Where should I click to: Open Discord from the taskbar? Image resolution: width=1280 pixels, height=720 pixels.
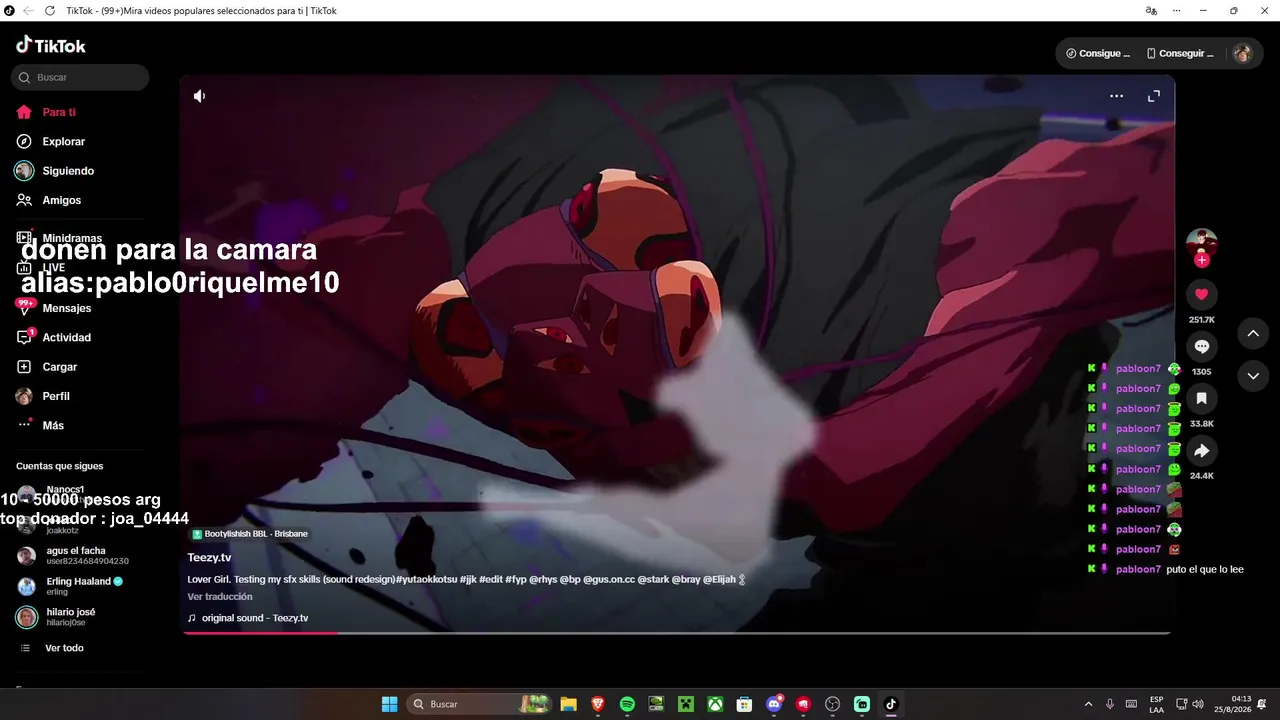tap(774, 704)
